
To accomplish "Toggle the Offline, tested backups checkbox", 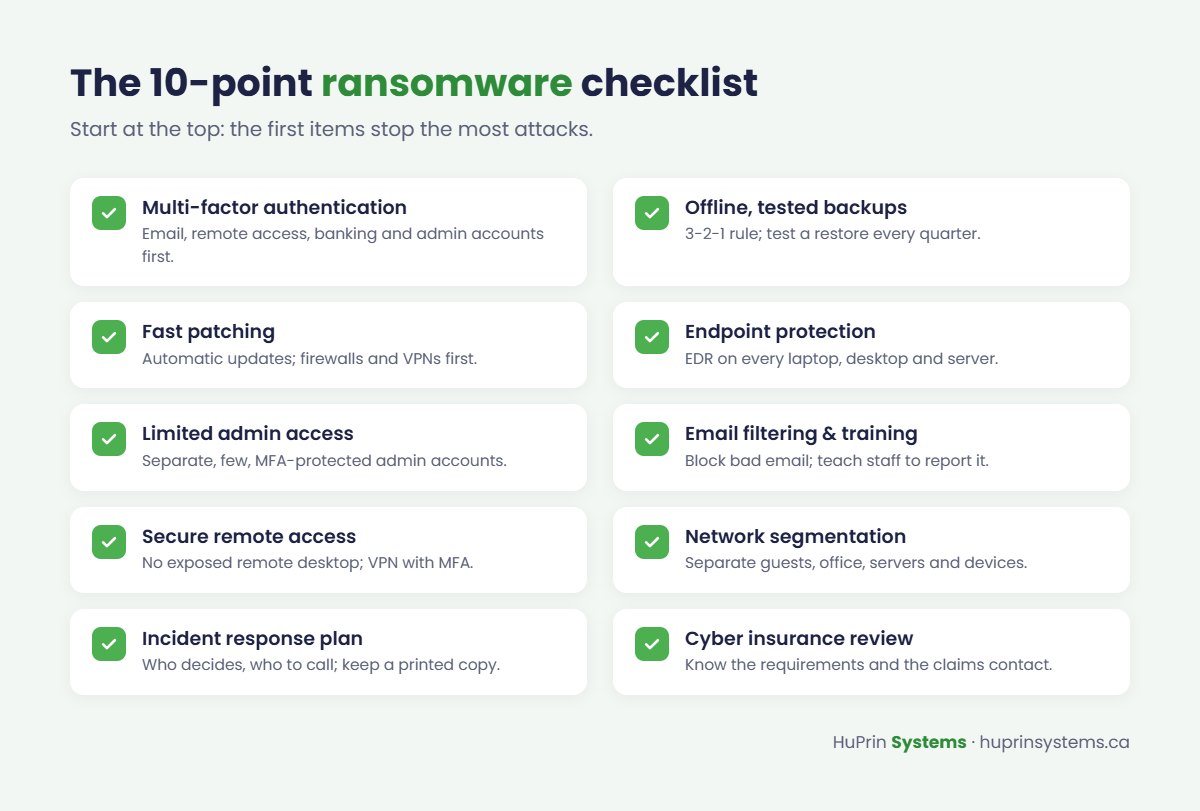I will (652, 213).
